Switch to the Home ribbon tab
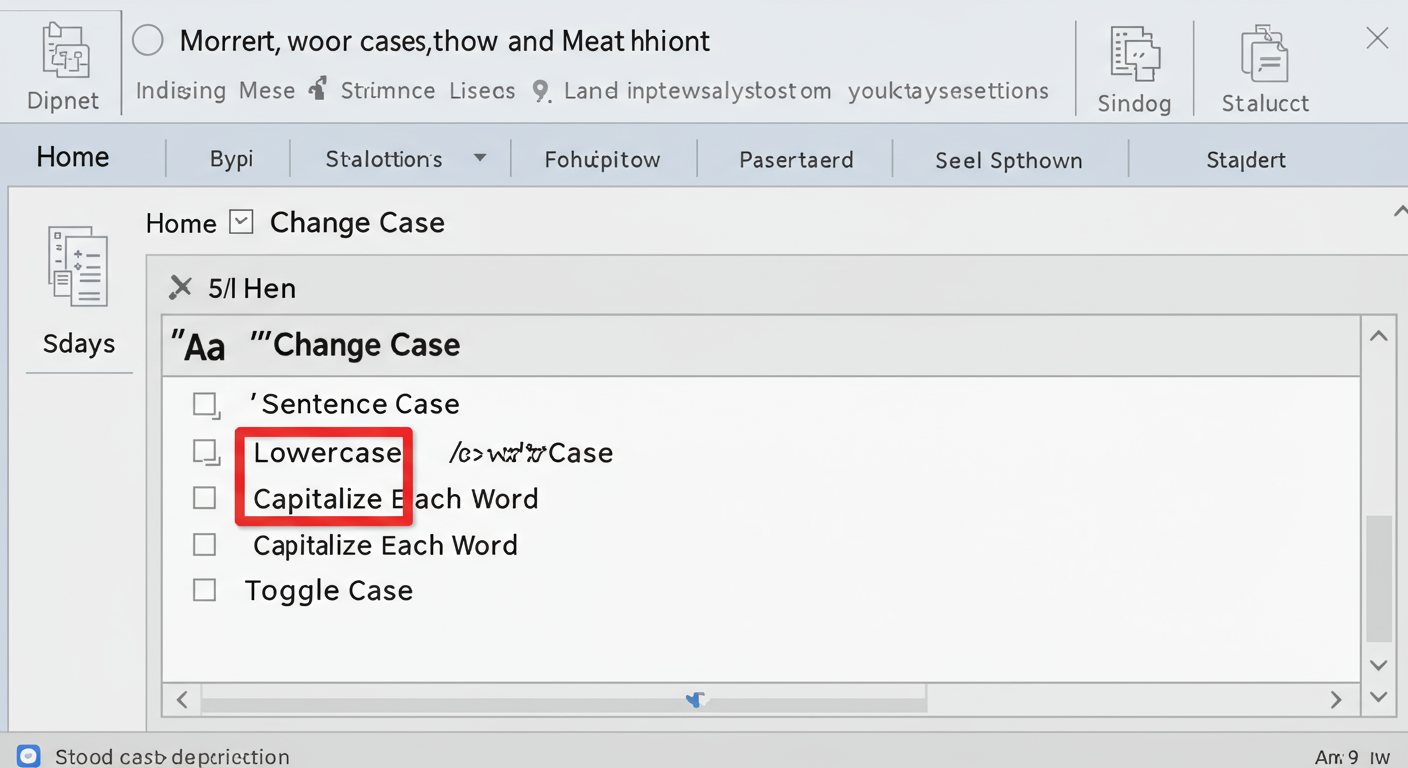The width and height of the screenshot is (1408, 768). click(71, 156)
